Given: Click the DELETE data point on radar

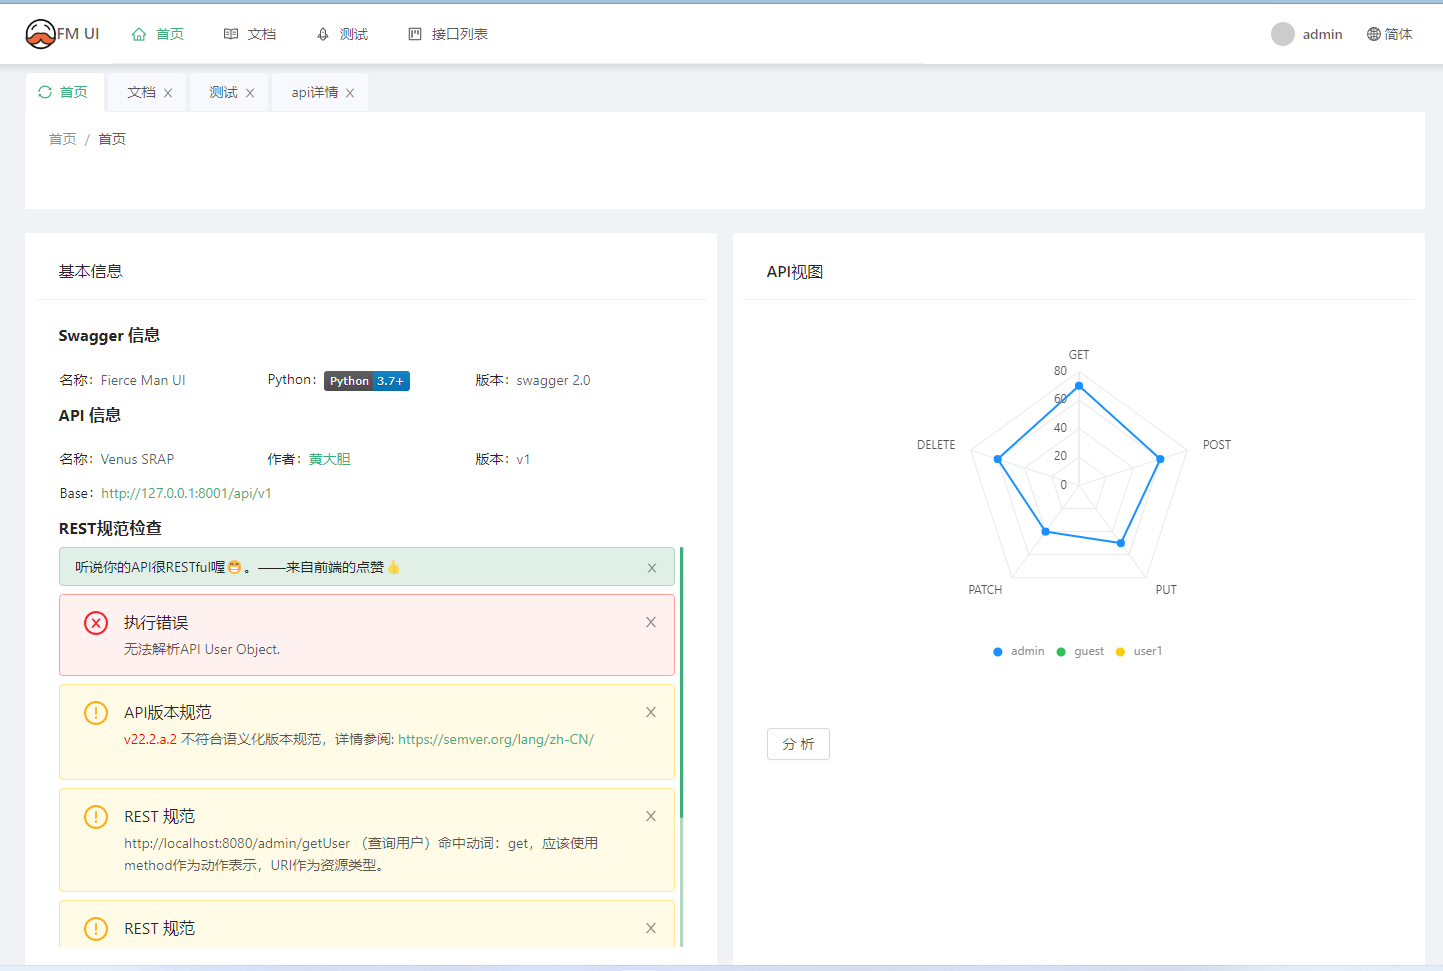Looking at the screenshot, I should click(998, 459).
